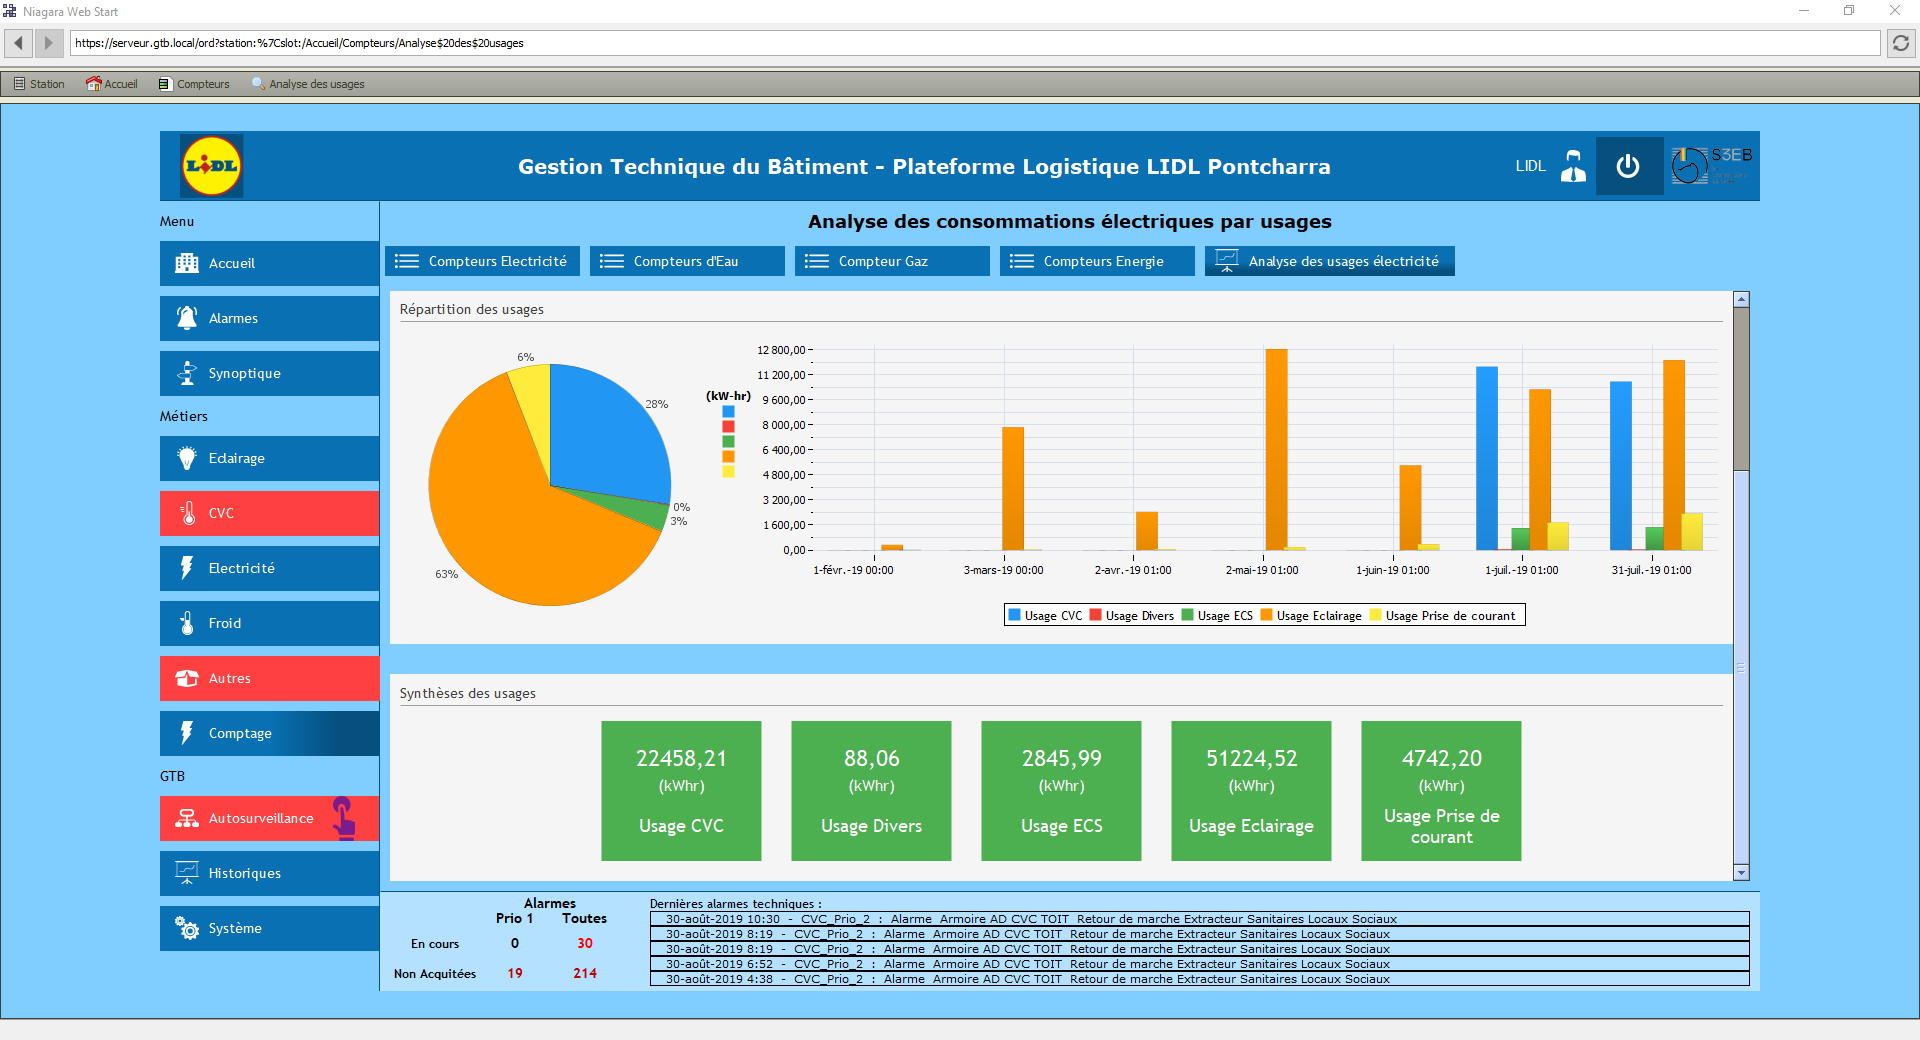Open the Alarmes menu button

pos(269,318)
